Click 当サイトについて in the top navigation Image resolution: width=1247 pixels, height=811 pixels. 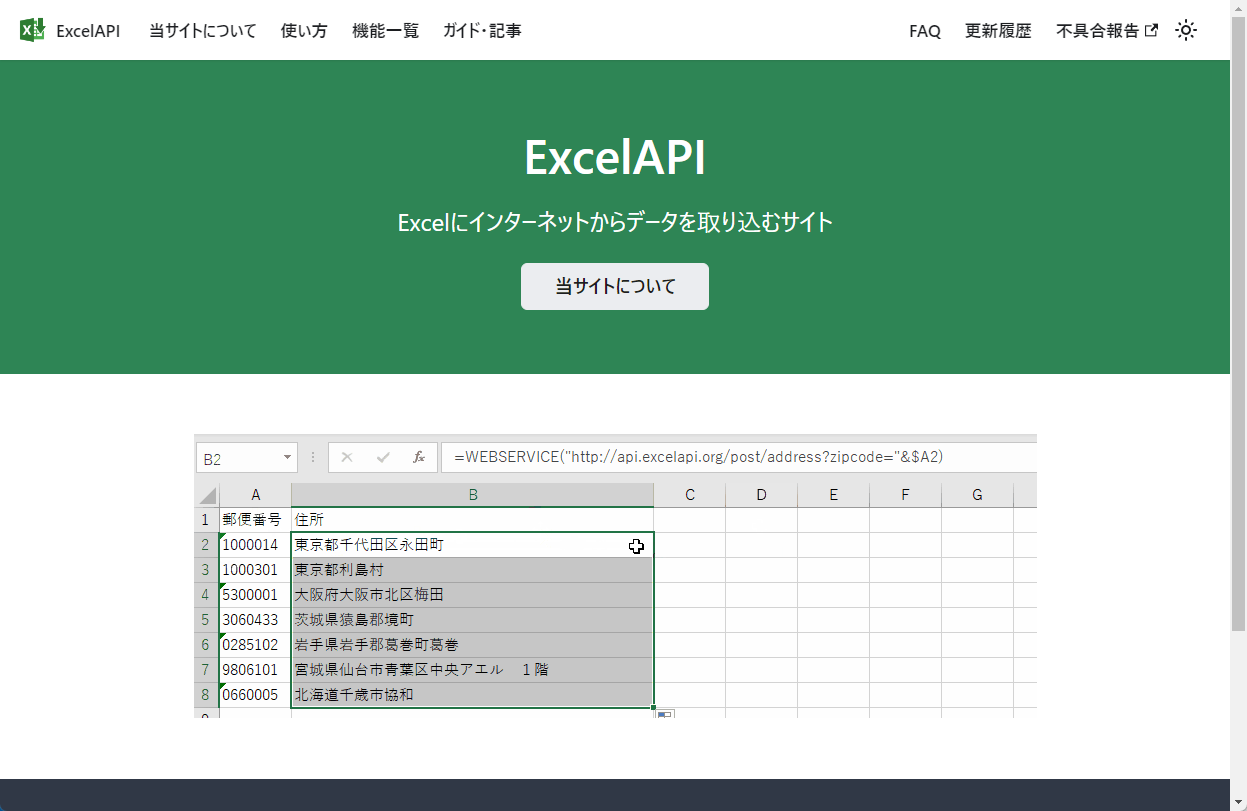(201, 31)
